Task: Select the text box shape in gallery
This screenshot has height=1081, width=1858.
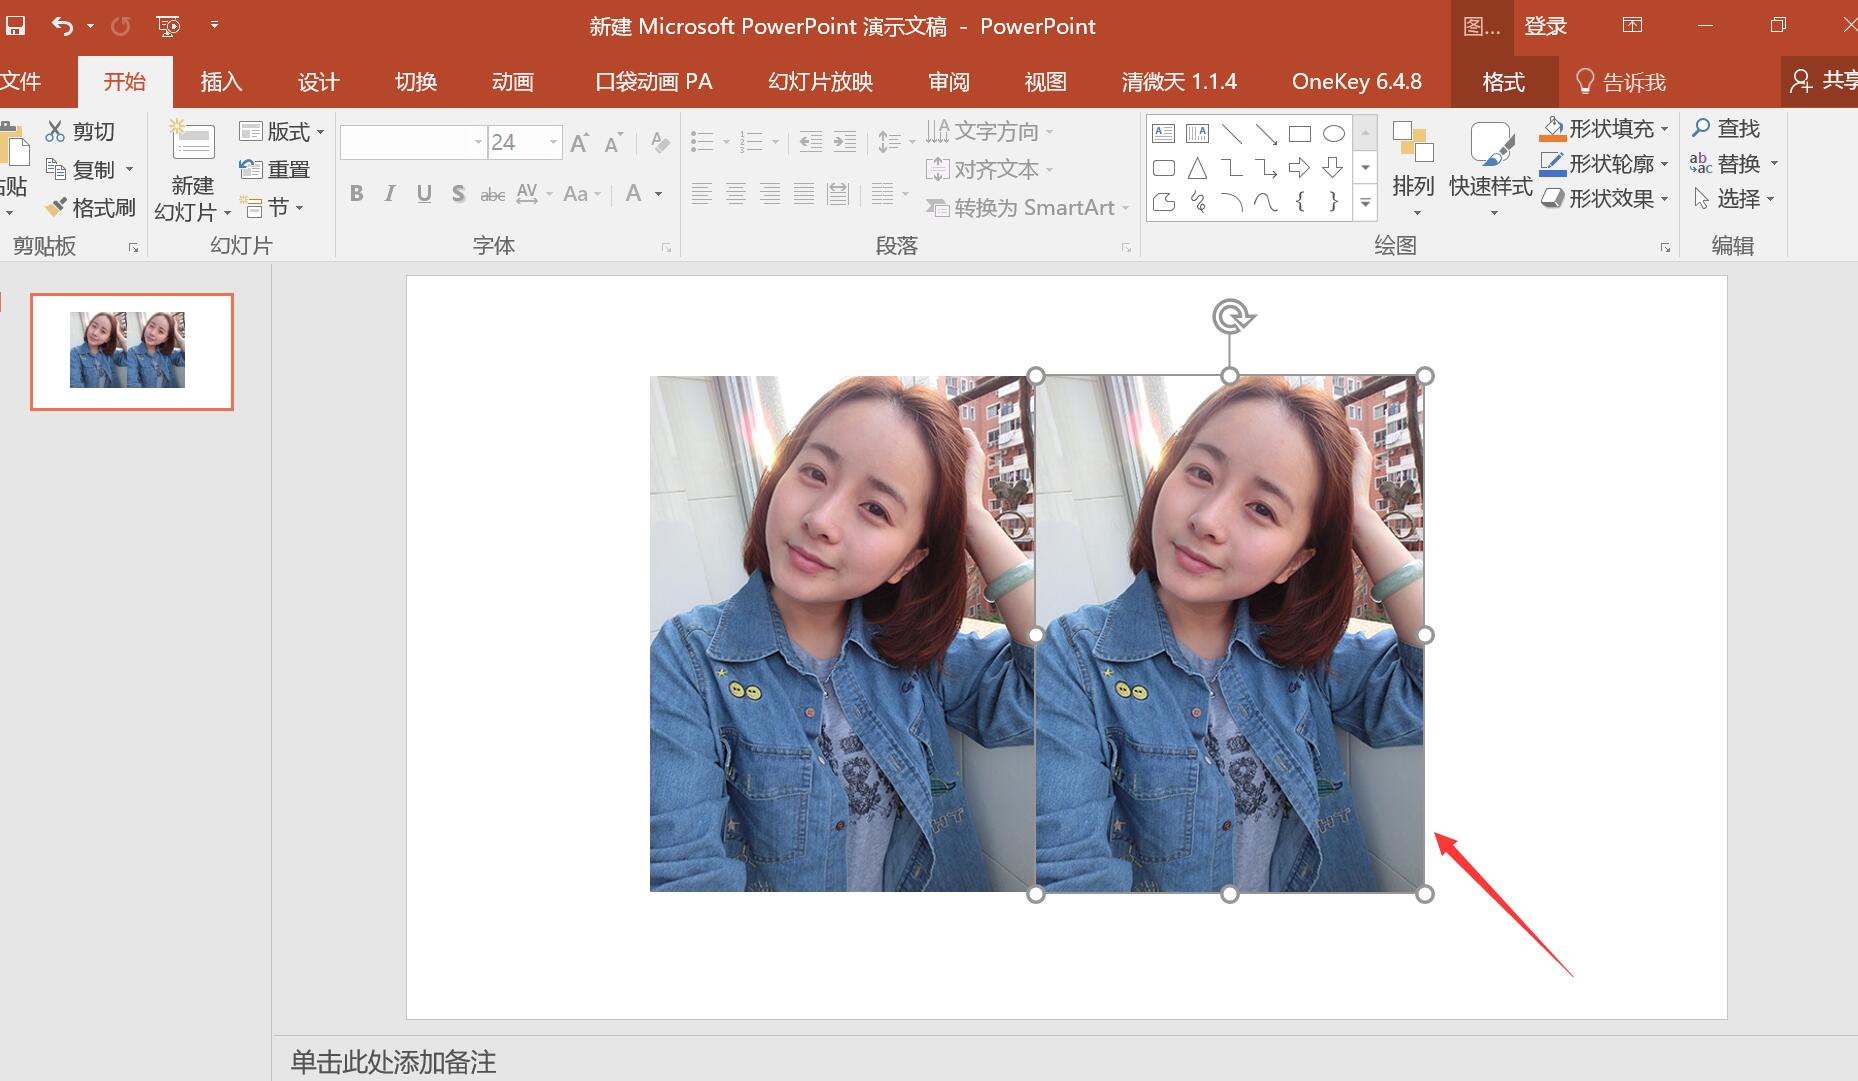Action: click(x=1163, y=134)
